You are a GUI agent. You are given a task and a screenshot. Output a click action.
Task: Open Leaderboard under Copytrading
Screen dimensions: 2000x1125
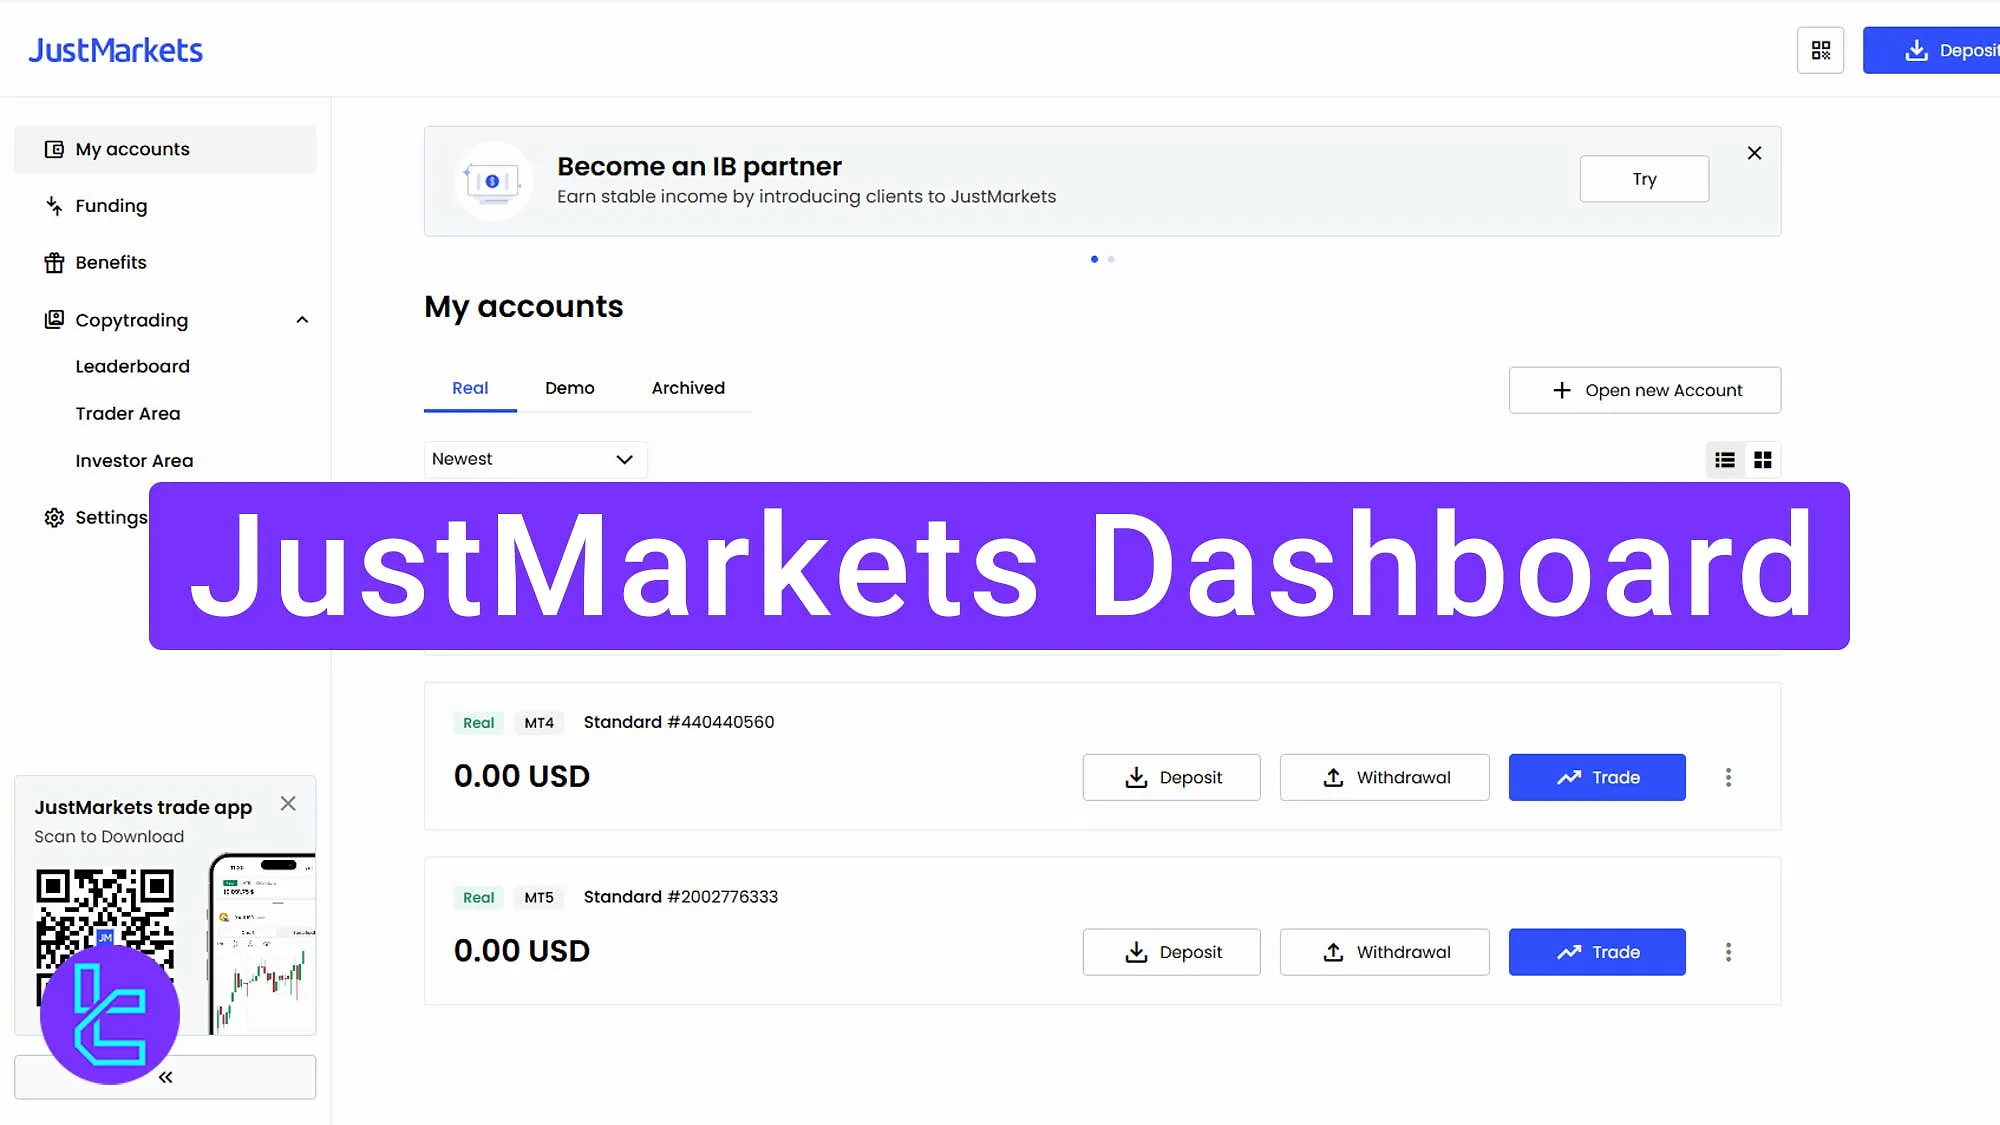(x=132, y=366)
